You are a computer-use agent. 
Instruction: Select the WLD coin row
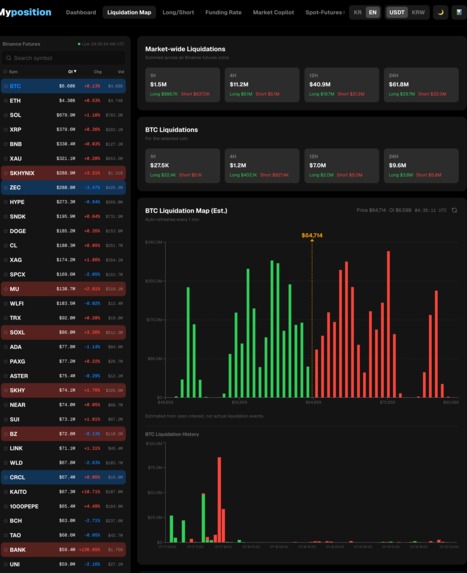coord(63,463)
